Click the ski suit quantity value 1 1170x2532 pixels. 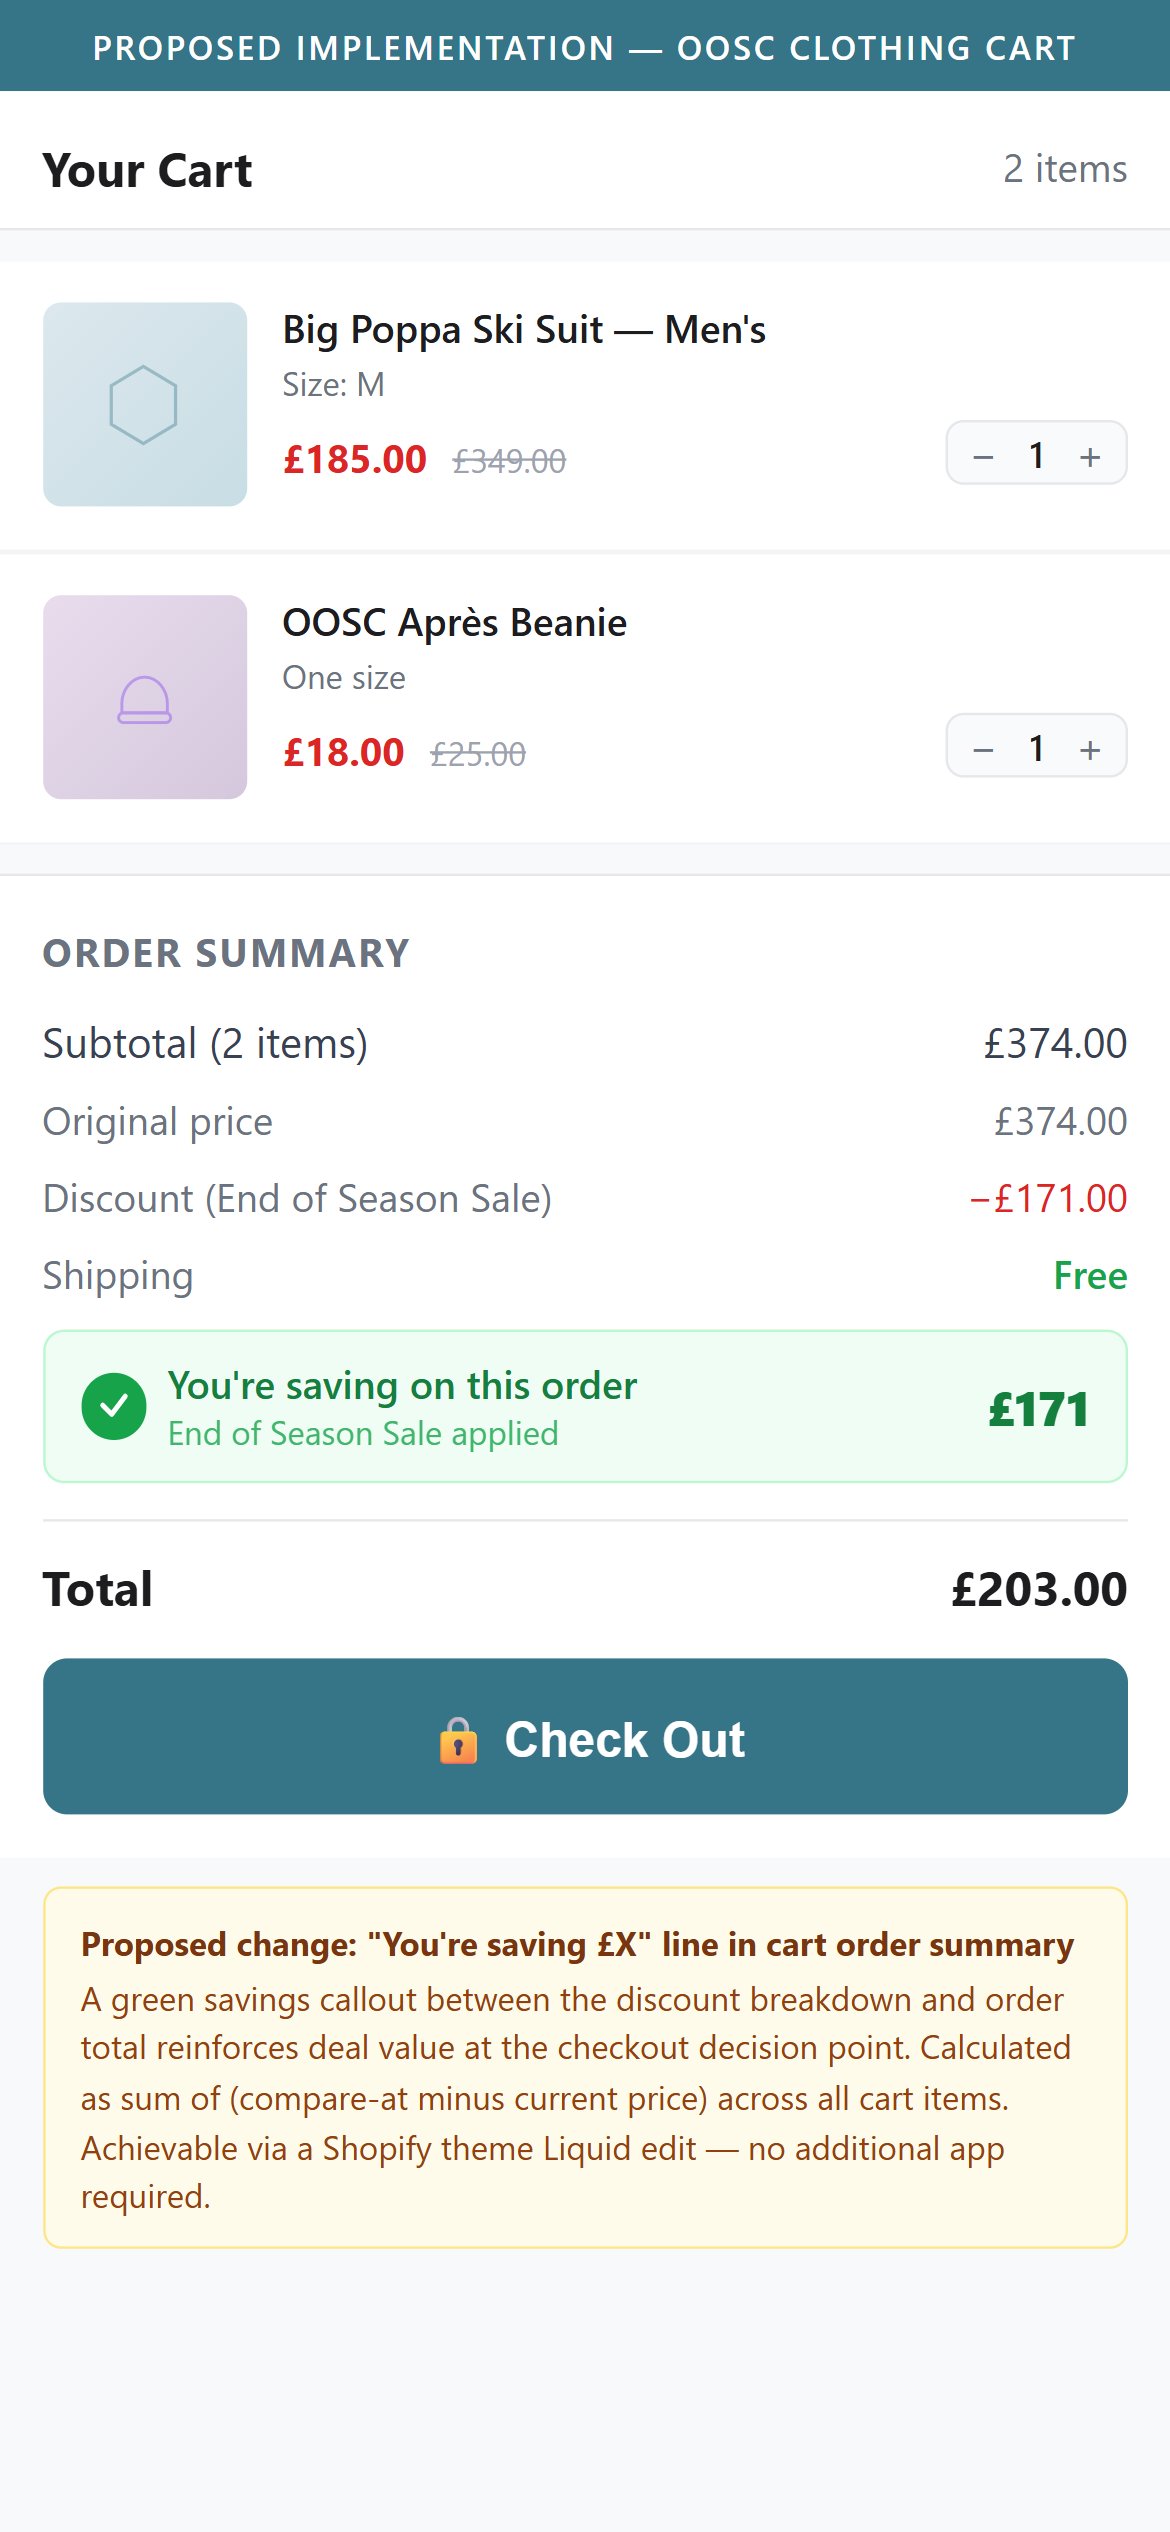[1037, 455]
